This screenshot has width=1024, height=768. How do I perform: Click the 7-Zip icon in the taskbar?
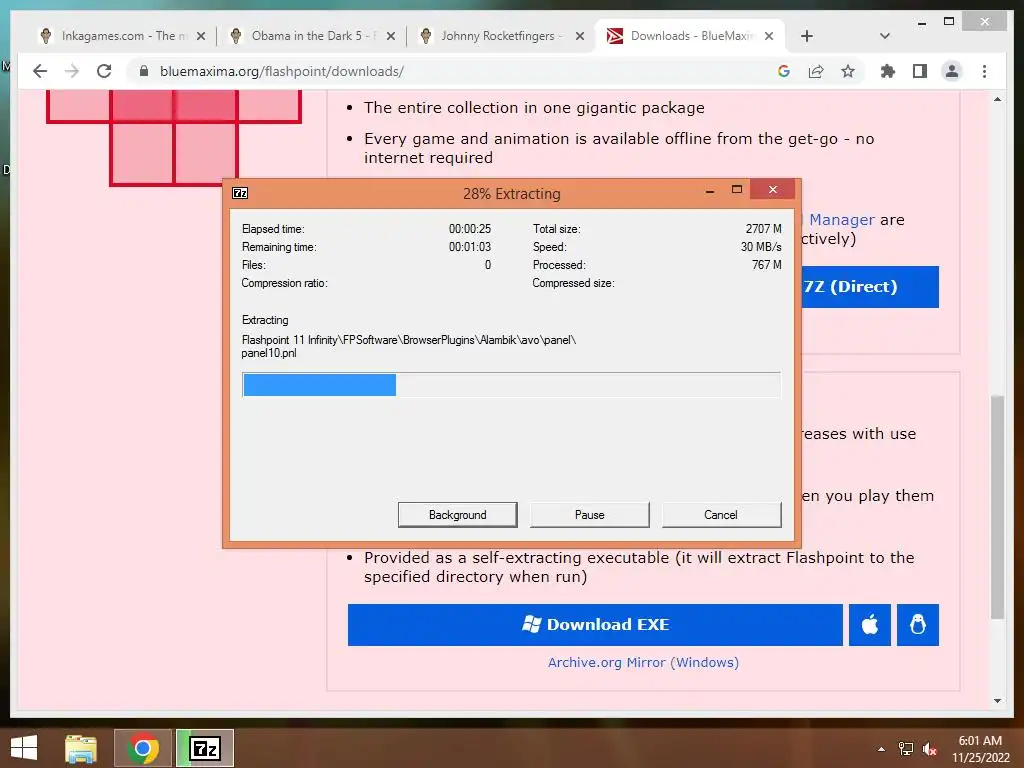[205, 748]
